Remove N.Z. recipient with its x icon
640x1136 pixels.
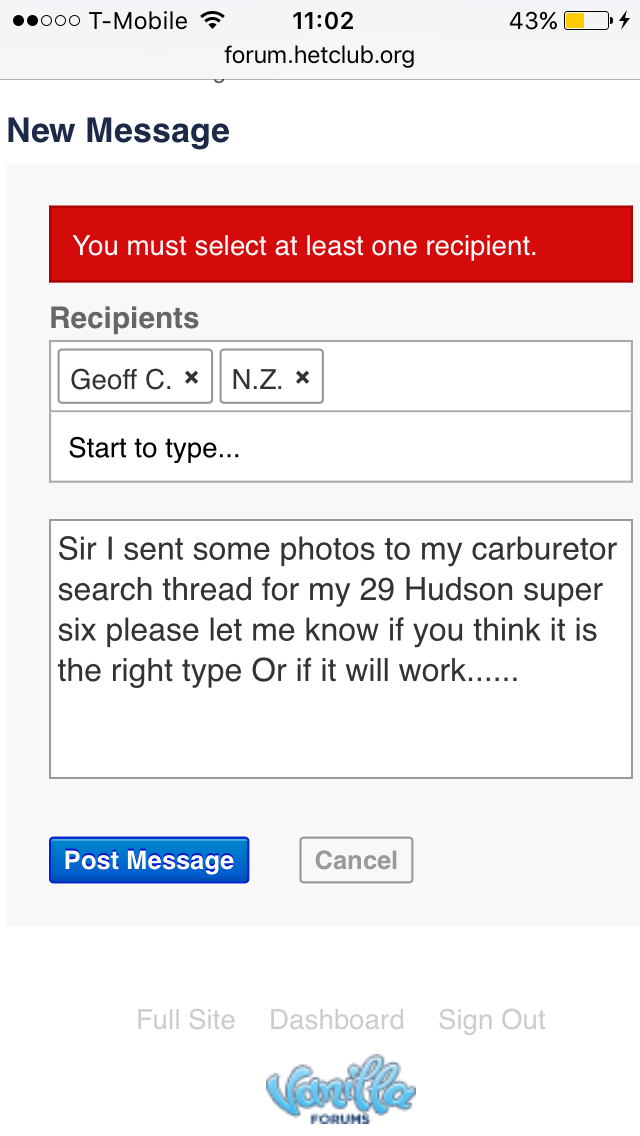pos(303,378)
